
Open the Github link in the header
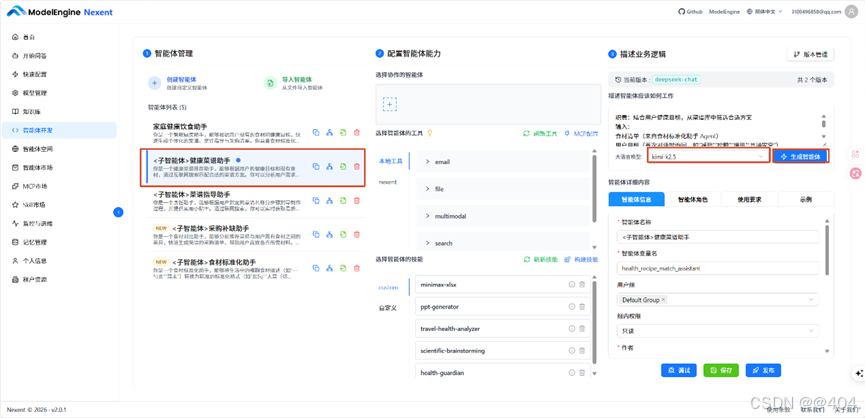coord(690,12)
